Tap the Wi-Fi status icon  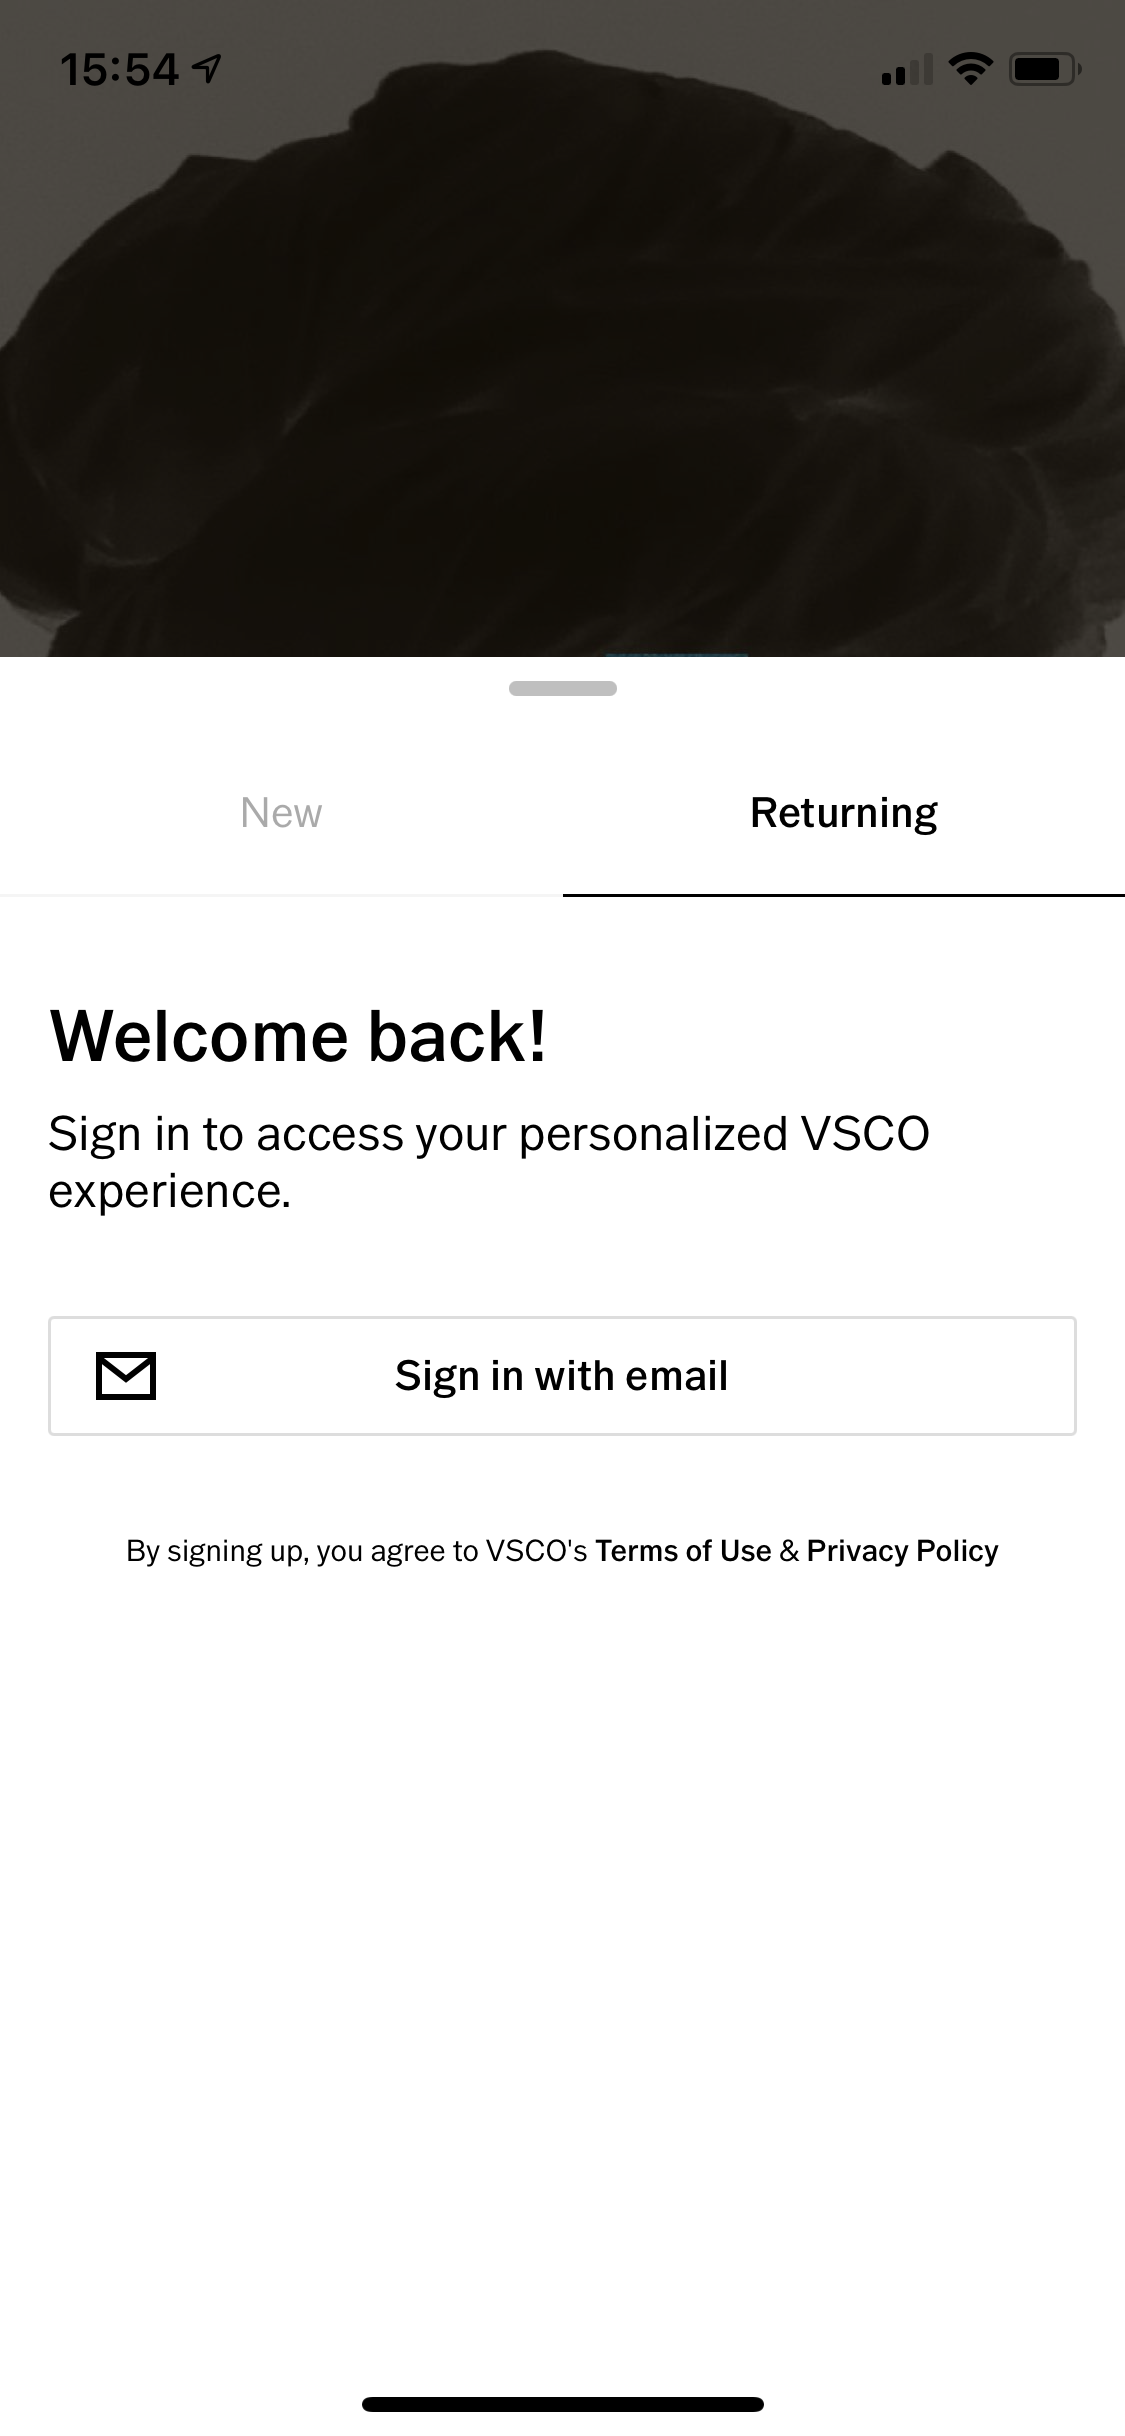[x=969, y=69]
